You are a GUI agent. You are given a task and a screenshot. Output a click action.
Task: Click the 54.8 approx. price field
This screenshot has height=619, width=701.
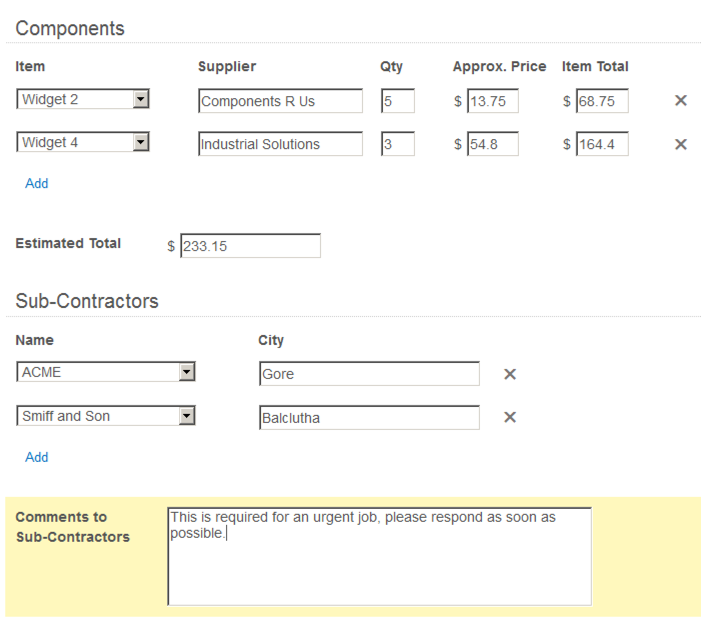tap(492, 144)
